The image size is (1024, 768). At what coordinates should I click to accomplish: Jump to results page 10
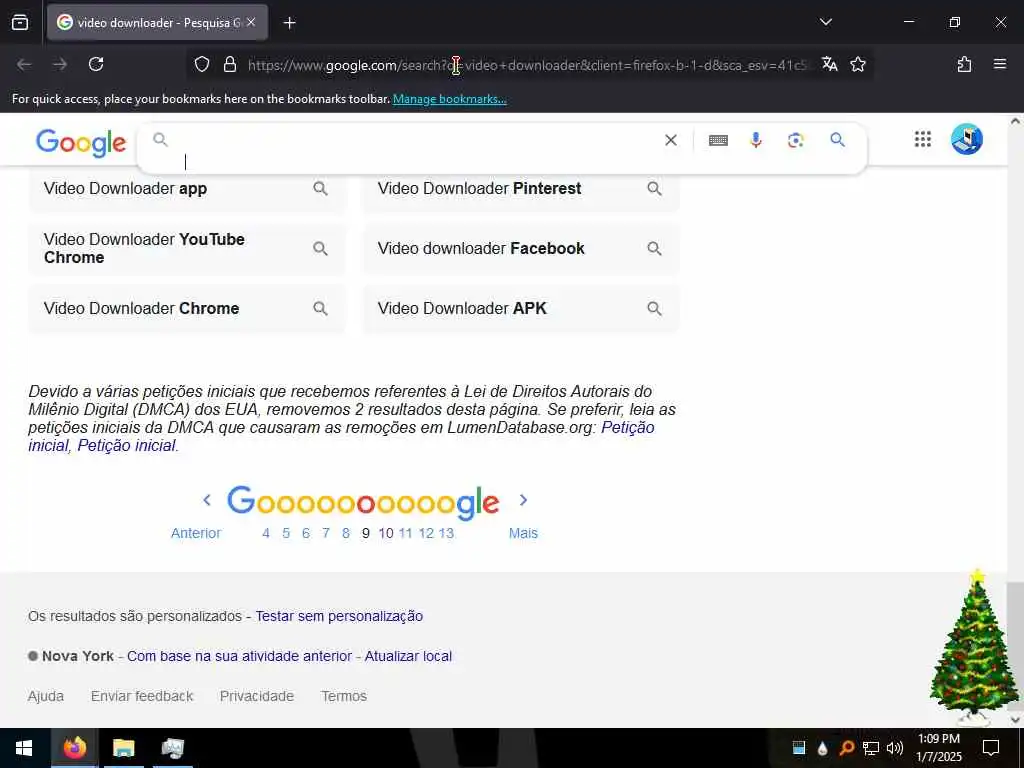tap(386, 533)
